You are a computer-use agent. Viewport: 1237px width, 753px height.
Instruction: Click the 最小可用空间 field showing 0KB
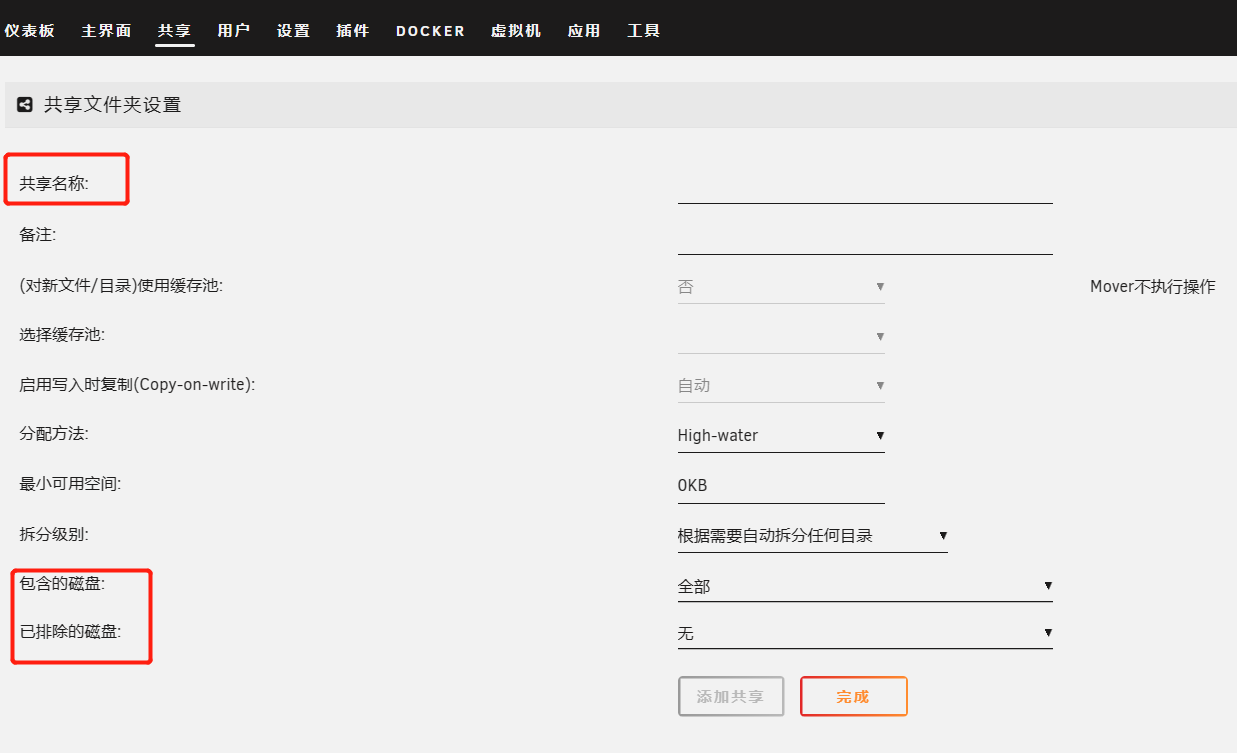coord(780,486)
